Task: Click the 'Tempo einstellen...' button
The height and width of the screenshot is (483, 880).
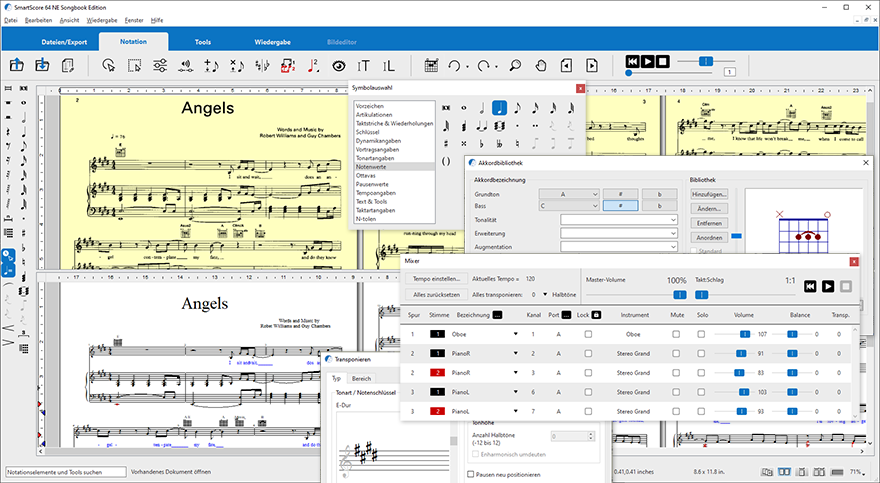Action: [436, 279]
